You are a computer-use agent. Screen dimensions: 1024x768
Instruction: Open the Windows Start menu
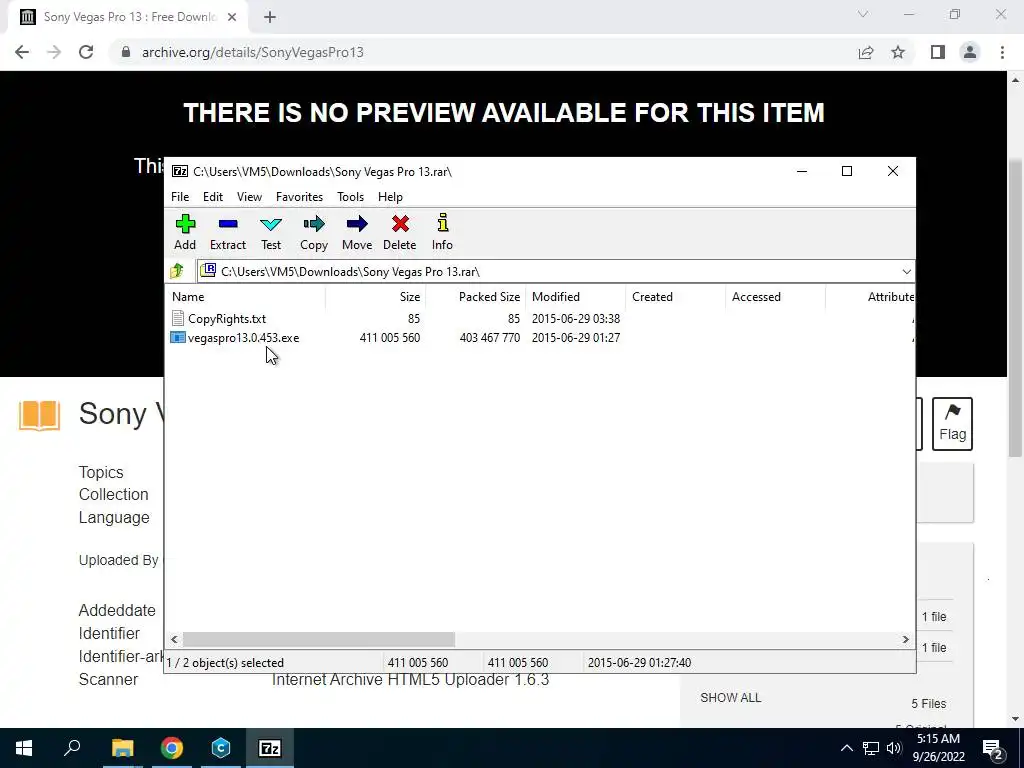tap(24, 748)
